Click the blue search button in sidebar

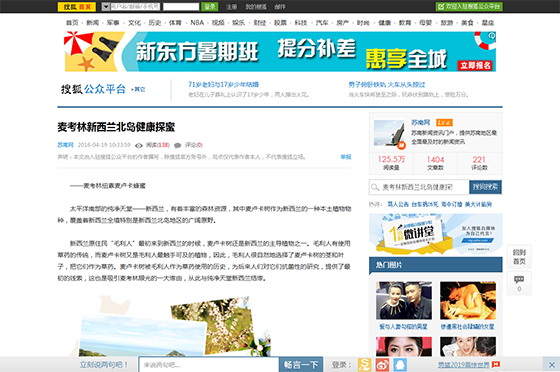pos(485,187)
